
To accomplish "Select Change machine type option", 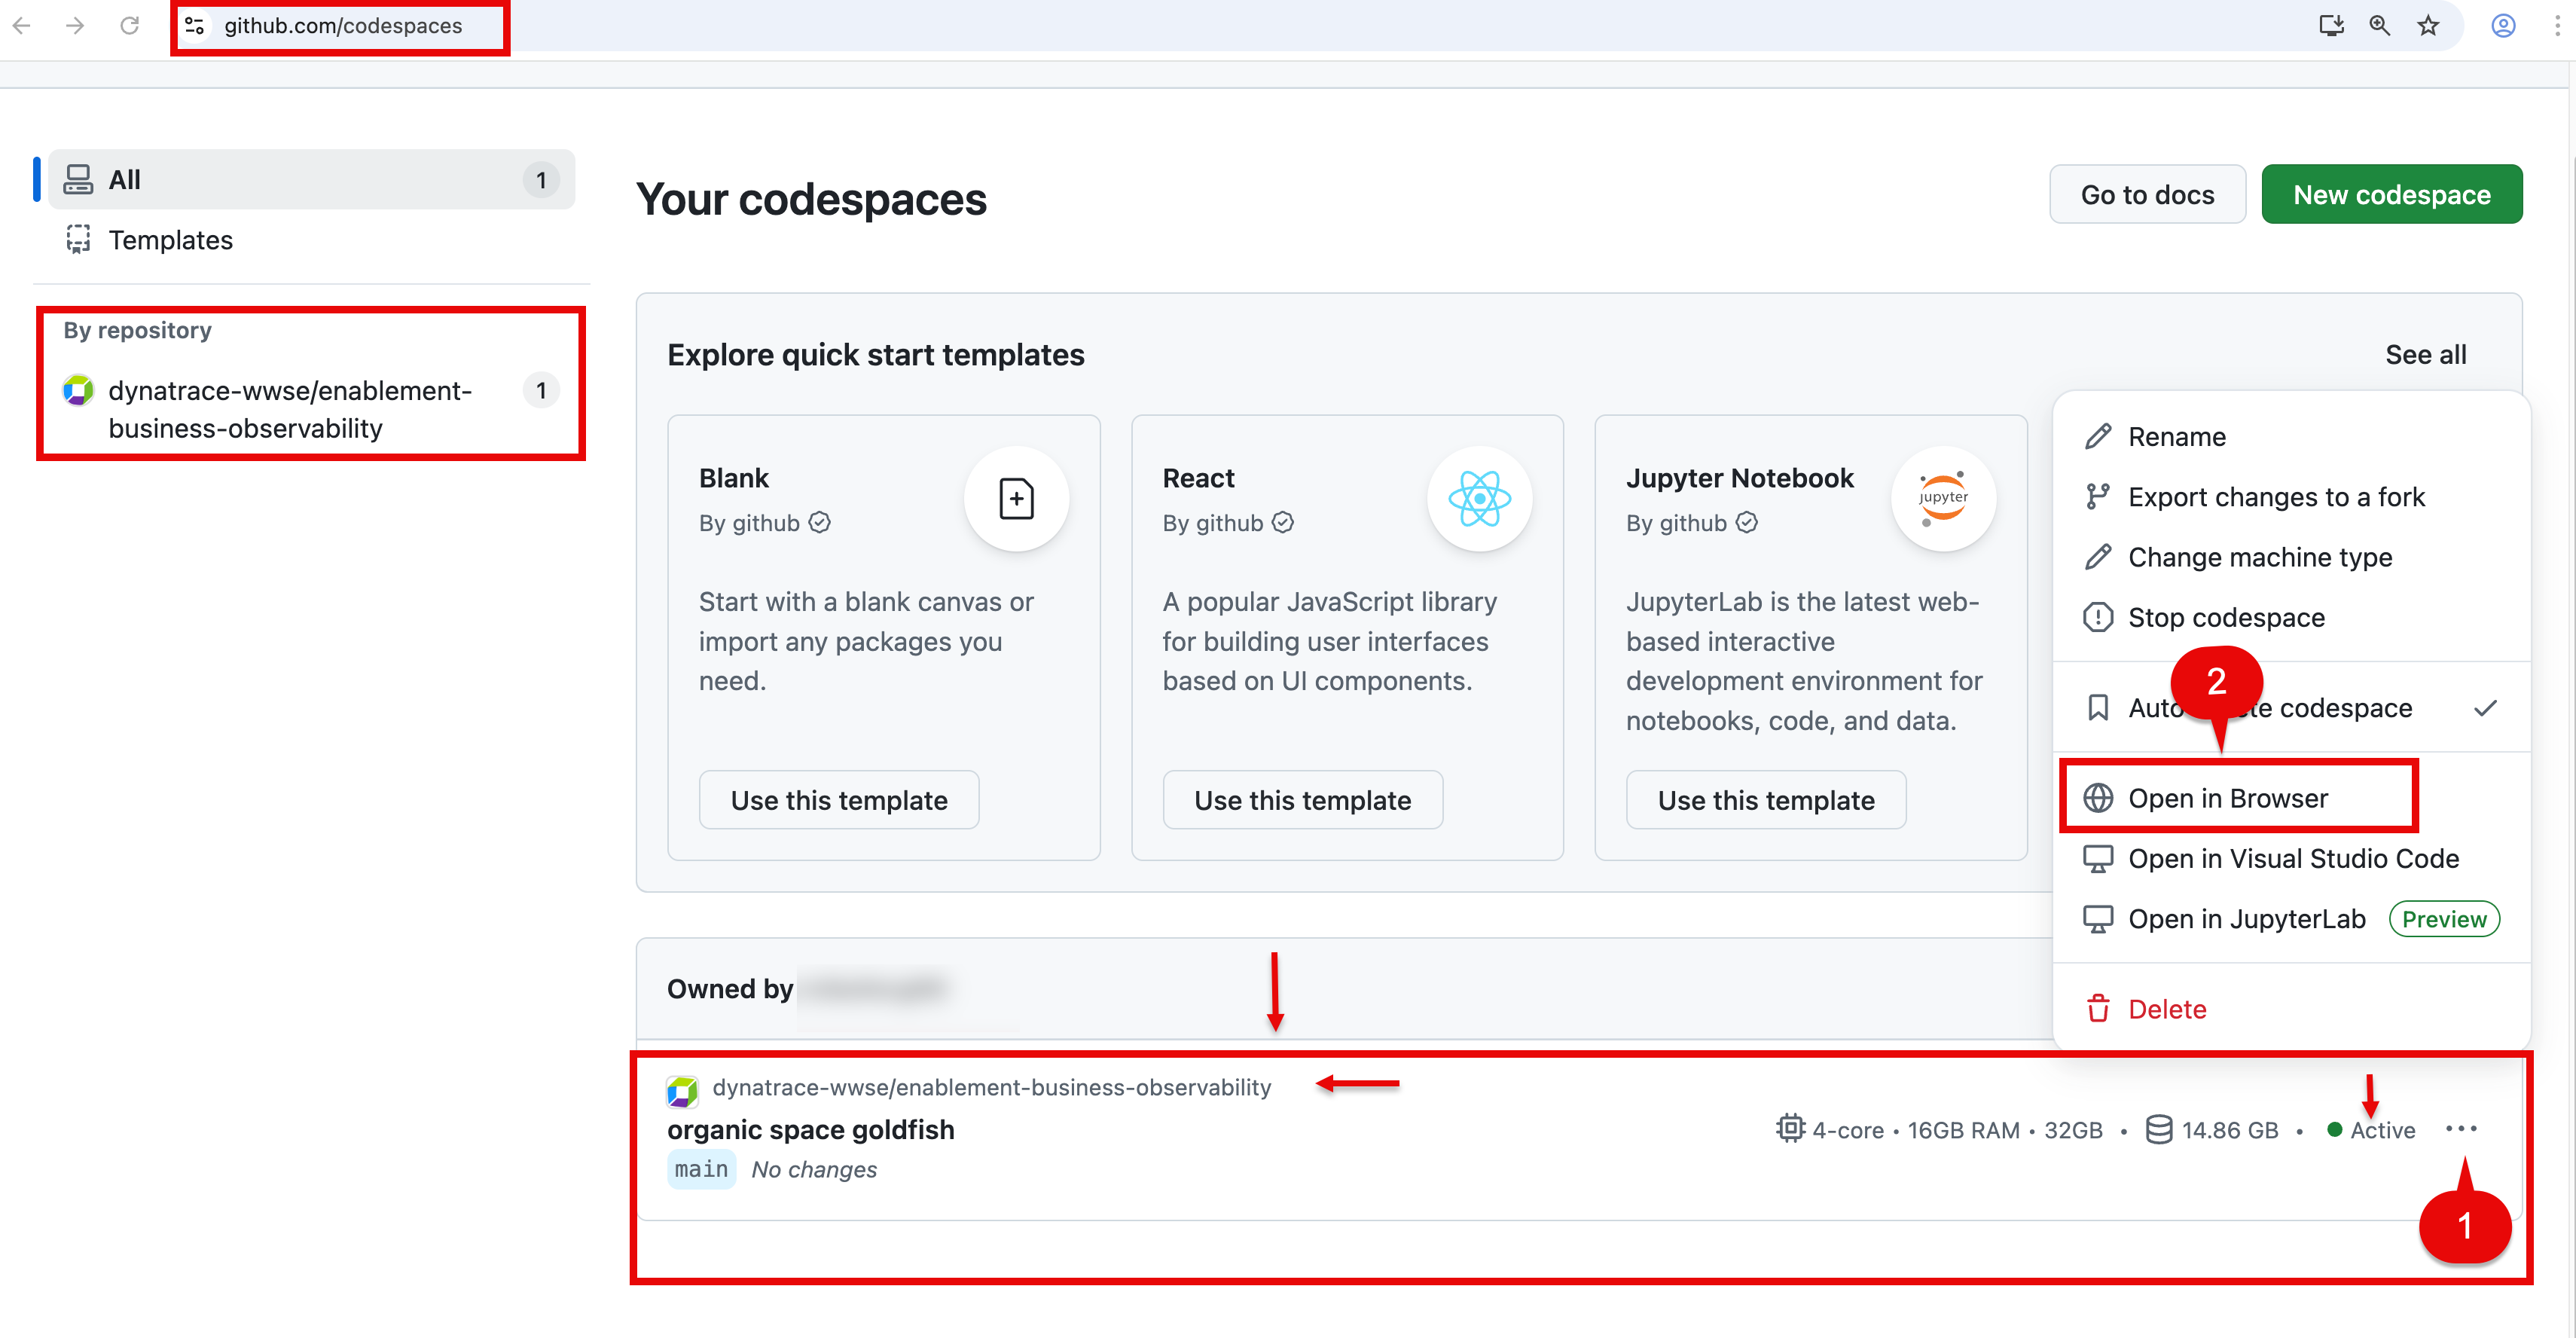I will click(x=2291, y=557).
